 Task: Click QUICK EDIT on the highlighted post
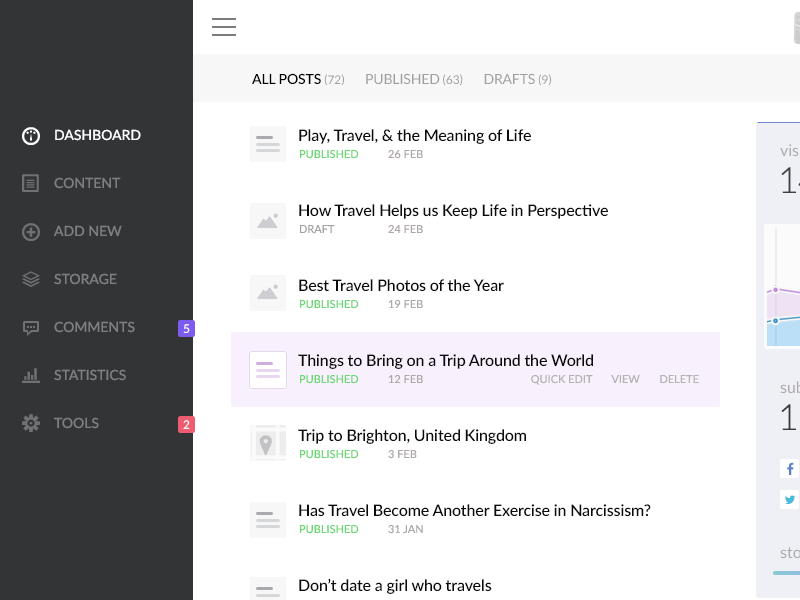(x=561, y=379)
